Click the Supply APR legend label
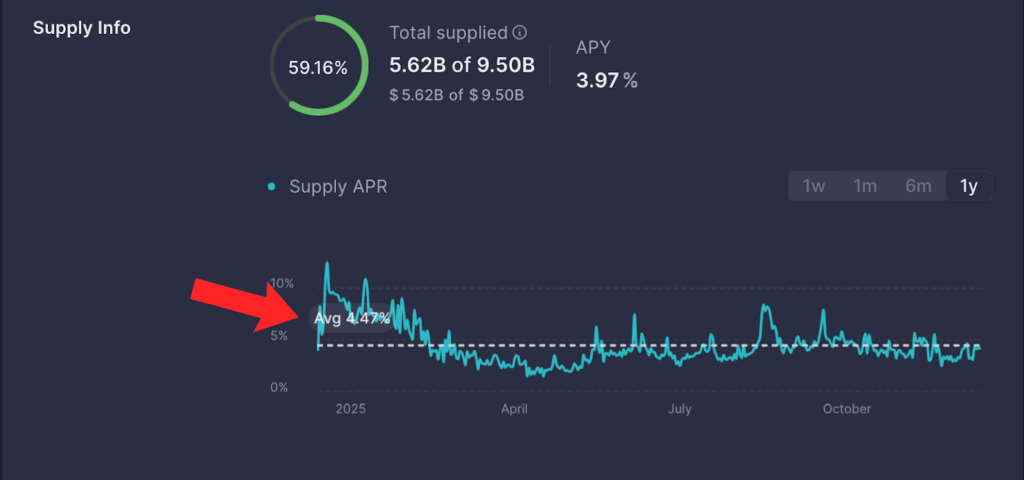The height and width of the screenshot is (480, 1024). coord(338,187)
